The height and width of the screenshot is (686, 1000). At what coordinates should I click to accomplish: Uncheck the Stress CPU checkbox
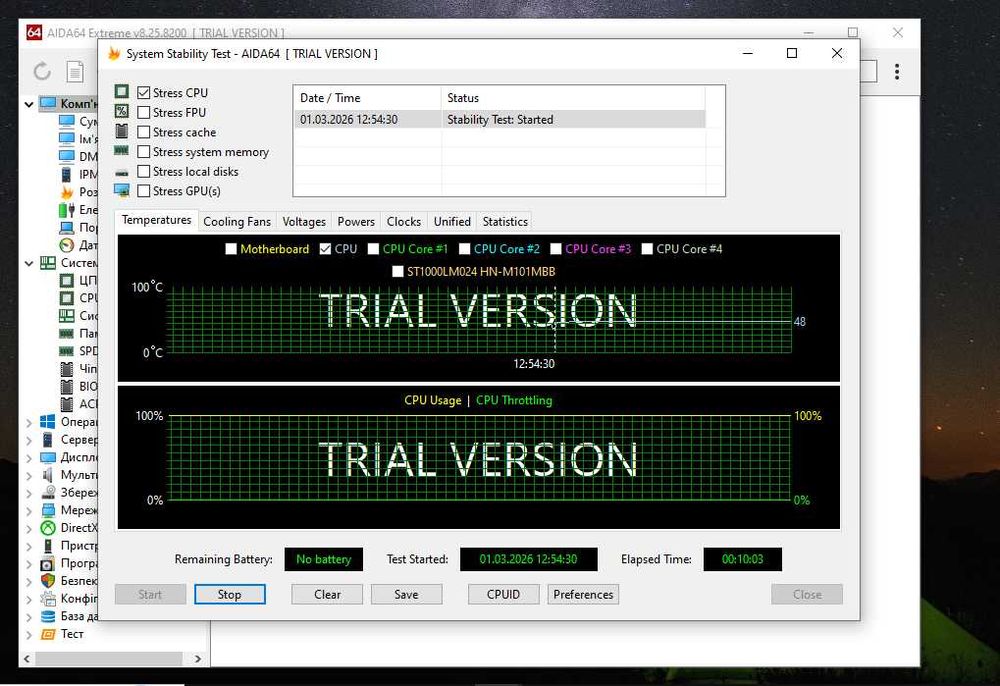point(143,93)
